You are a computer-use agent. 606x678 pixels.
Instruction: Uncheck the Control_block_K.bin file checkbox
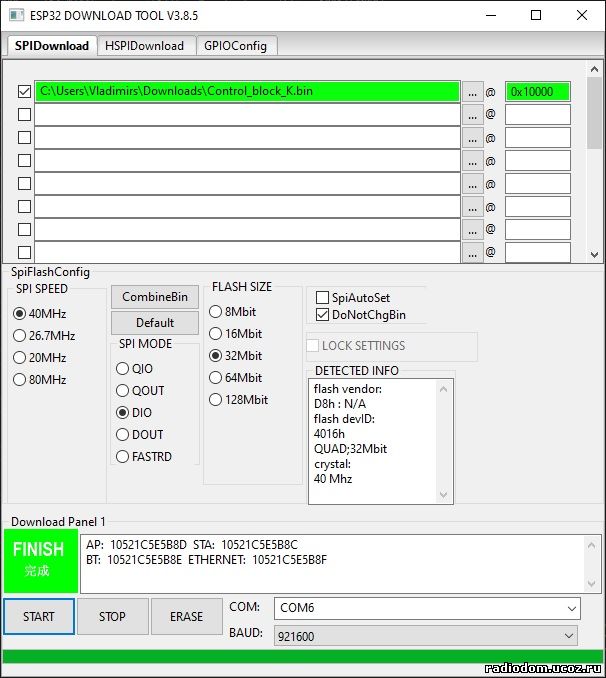(24, 91)
